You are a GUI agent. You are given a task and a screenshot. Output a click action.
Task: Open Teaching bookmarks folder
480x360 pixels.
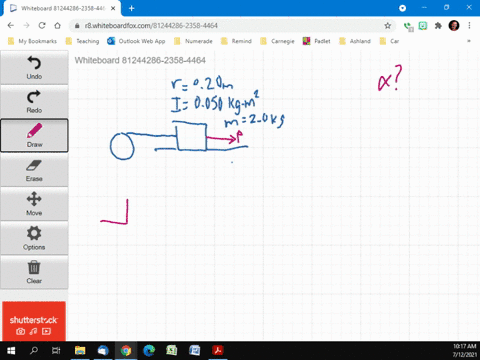coord(82,41)
